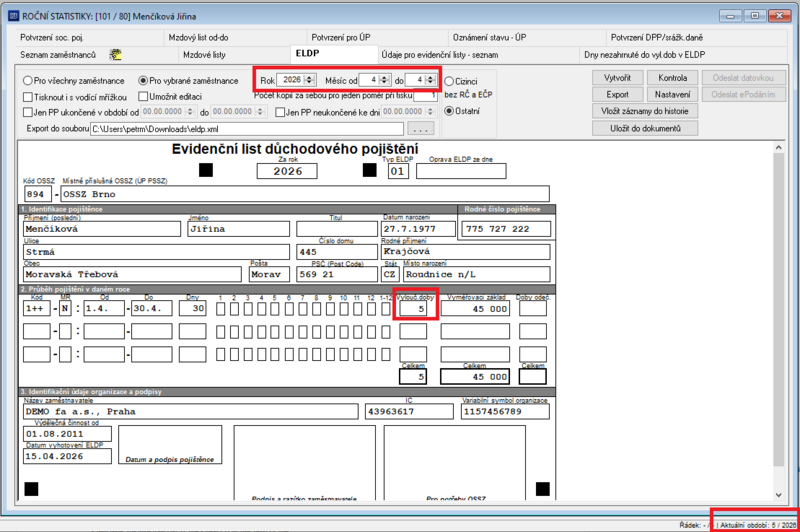Click the Za rok field showing 2026

(x=287, y=171)
